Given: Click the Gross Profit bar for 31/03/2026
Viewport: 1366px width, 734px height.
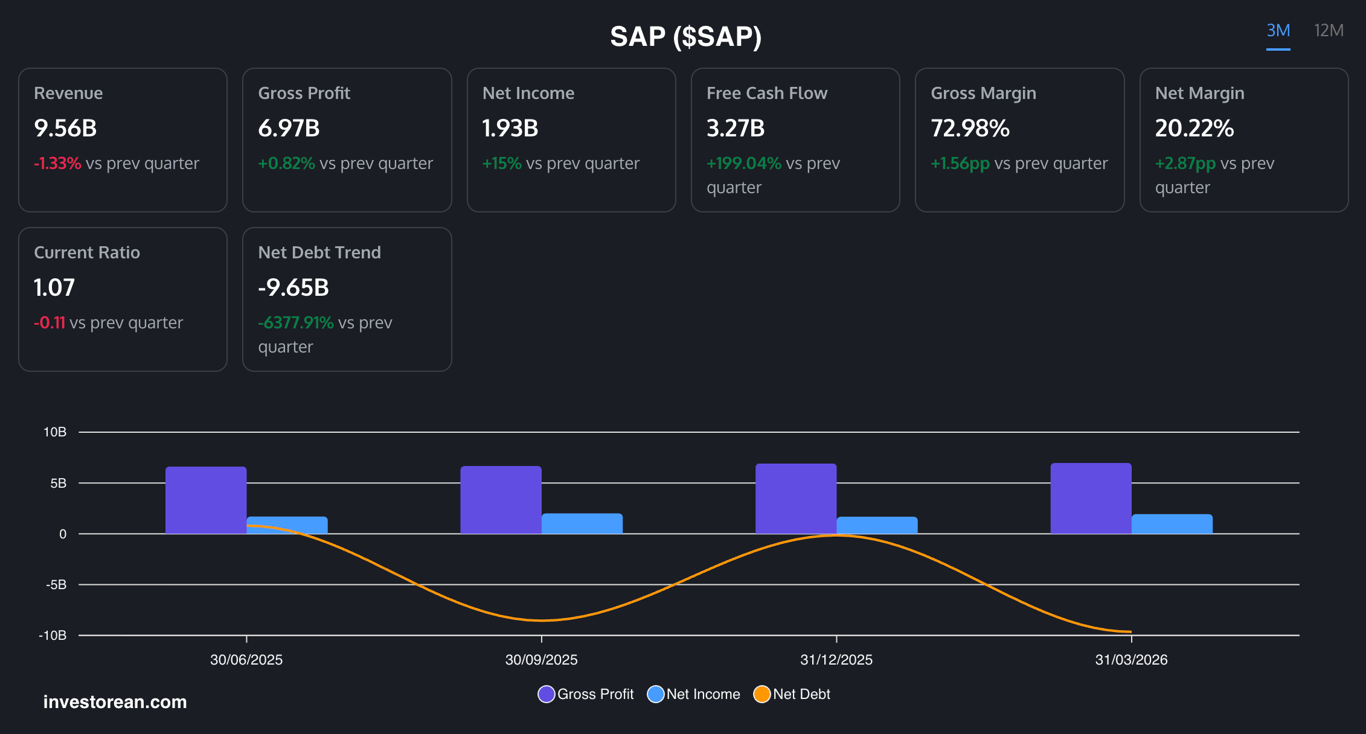Looking at the screenshot, I should 1091,498.
